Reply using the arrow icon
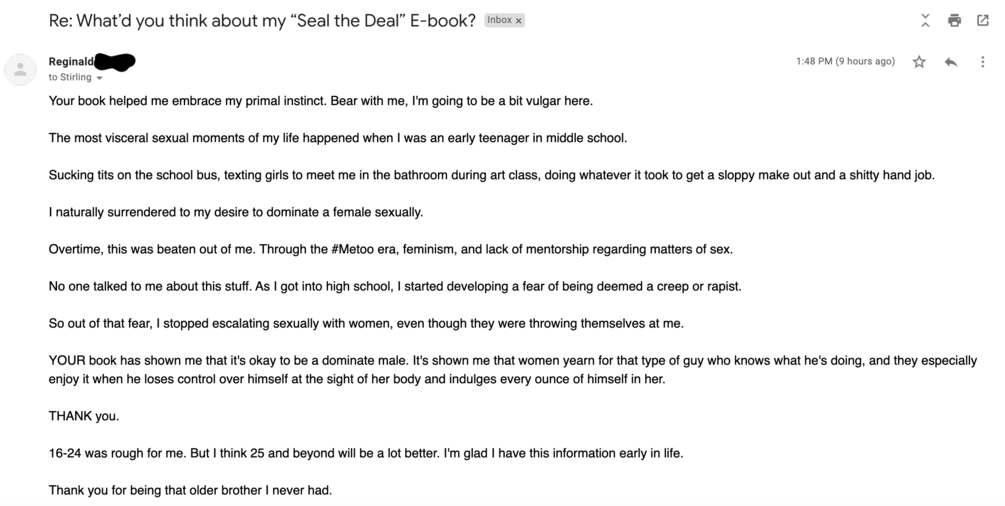The height and width of the screenshot is (506, 1005). 951,62
